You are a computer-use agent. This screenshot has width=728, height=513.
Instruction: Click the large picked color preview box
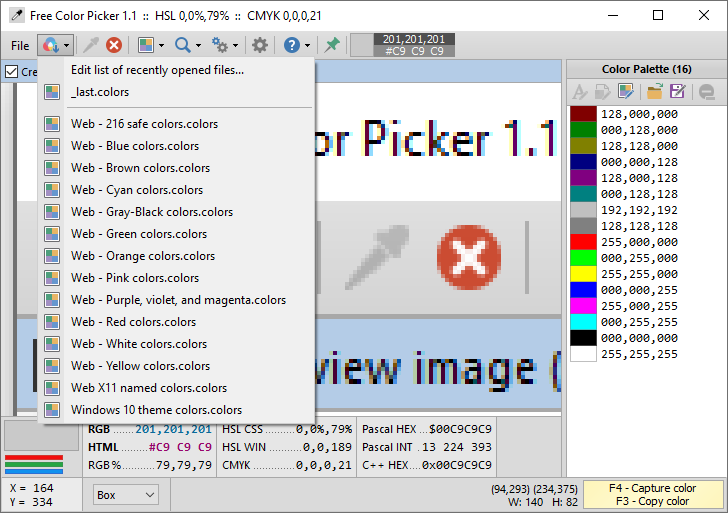click(42, 435)
